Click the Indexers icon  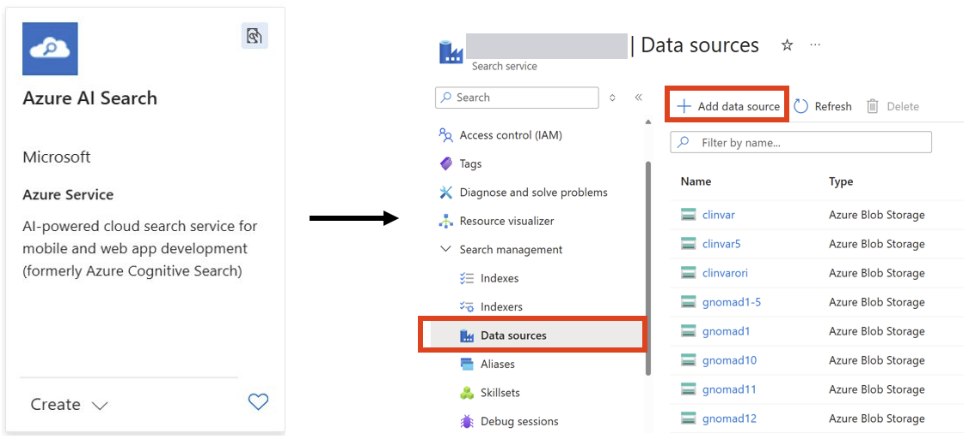coord(467,307)
